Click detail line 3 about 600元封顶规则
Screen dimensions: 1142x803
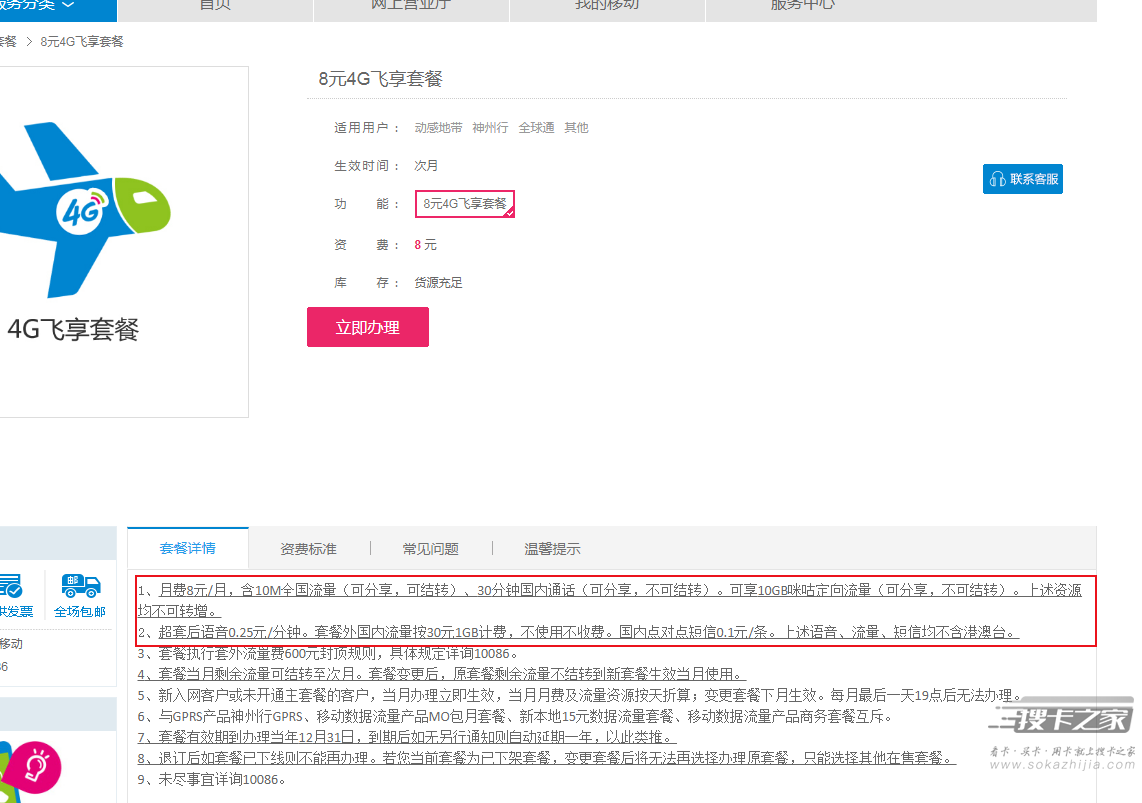point(328,653)
